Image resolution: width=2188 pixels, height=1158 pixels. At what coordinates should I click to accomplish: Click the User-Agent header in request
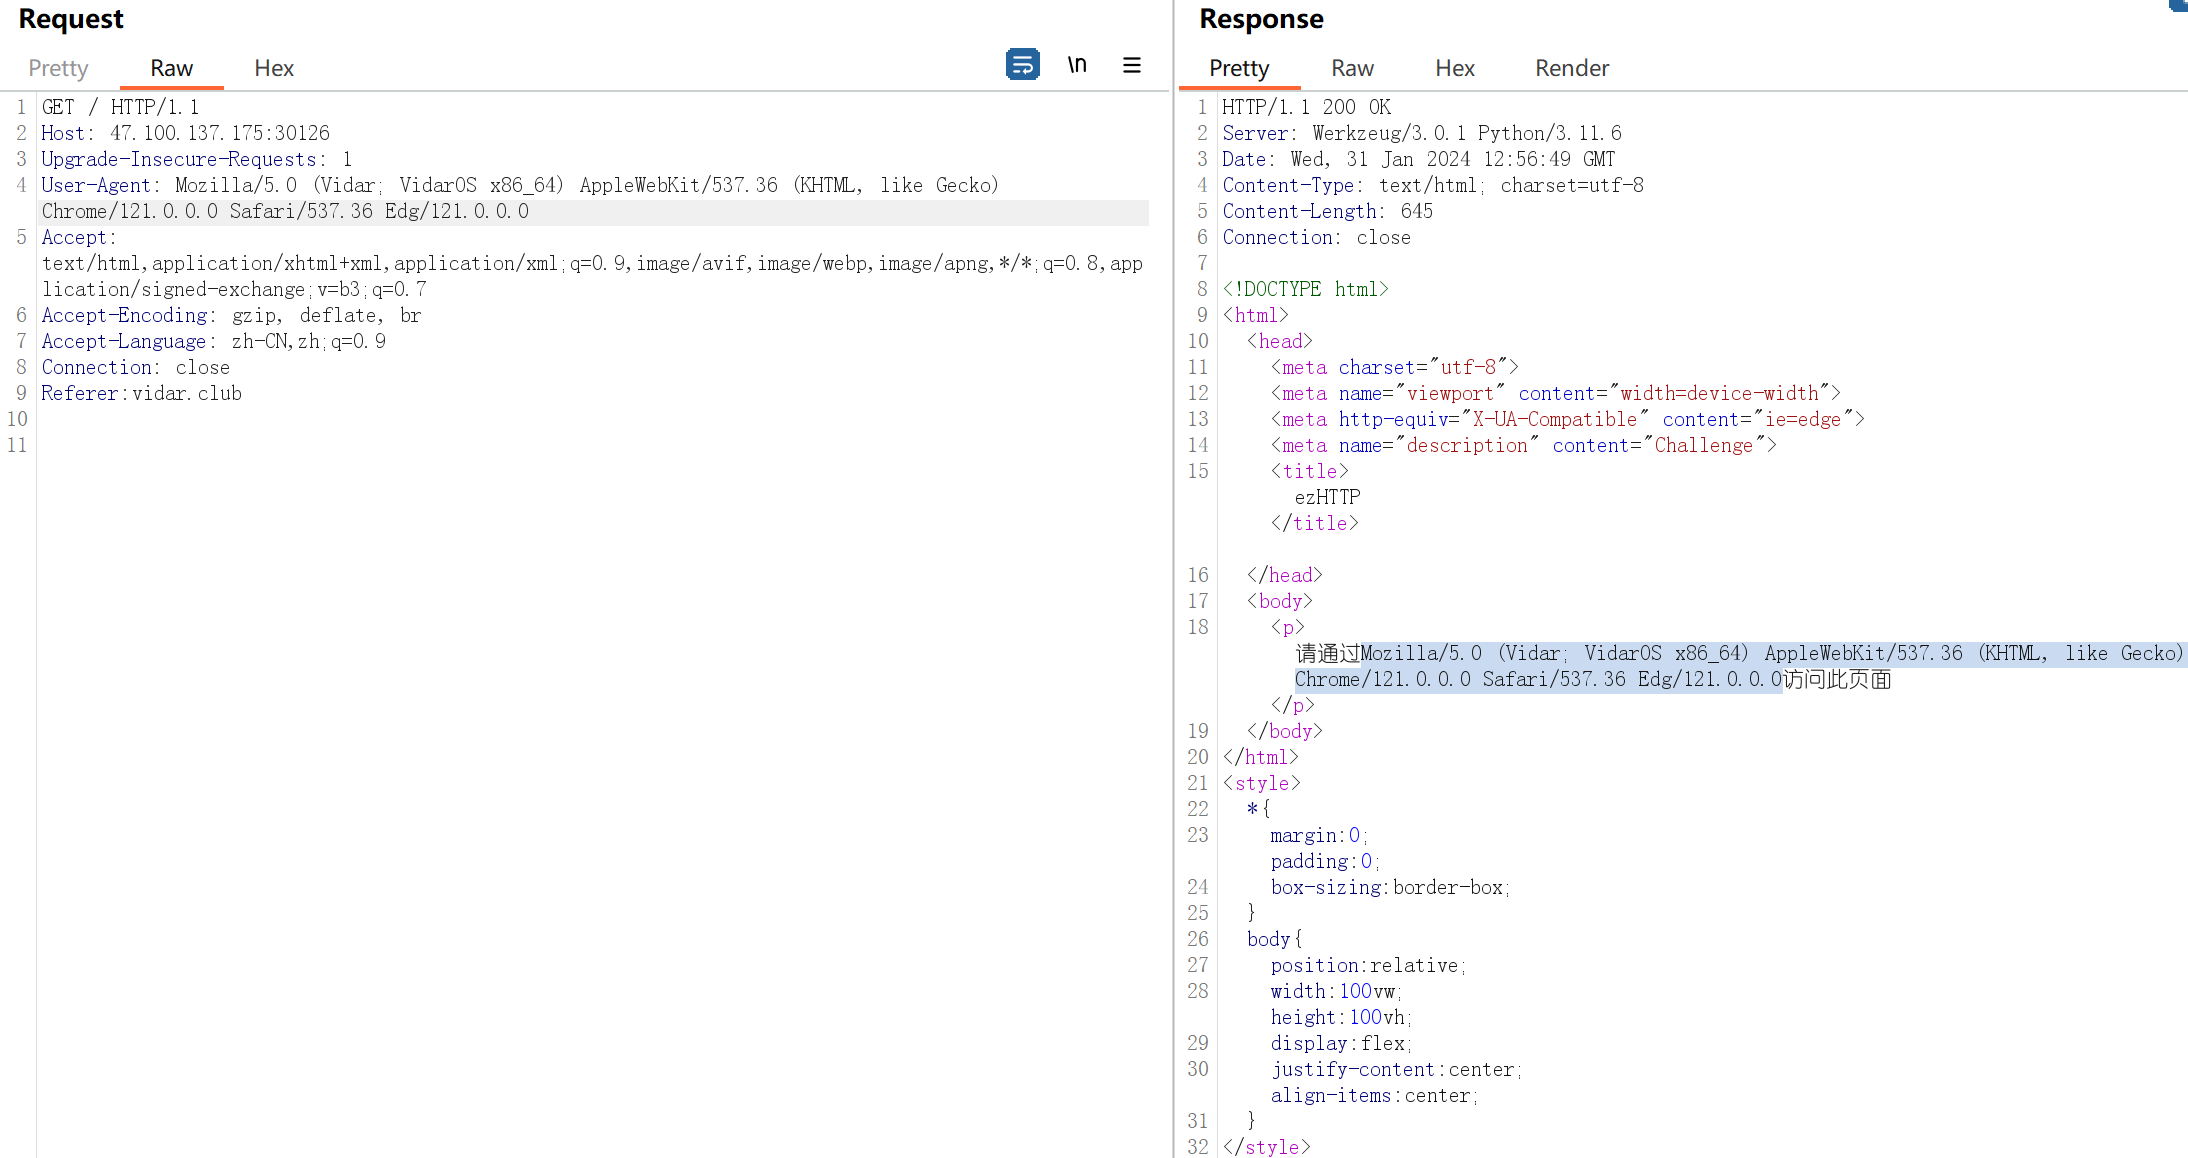96,185
